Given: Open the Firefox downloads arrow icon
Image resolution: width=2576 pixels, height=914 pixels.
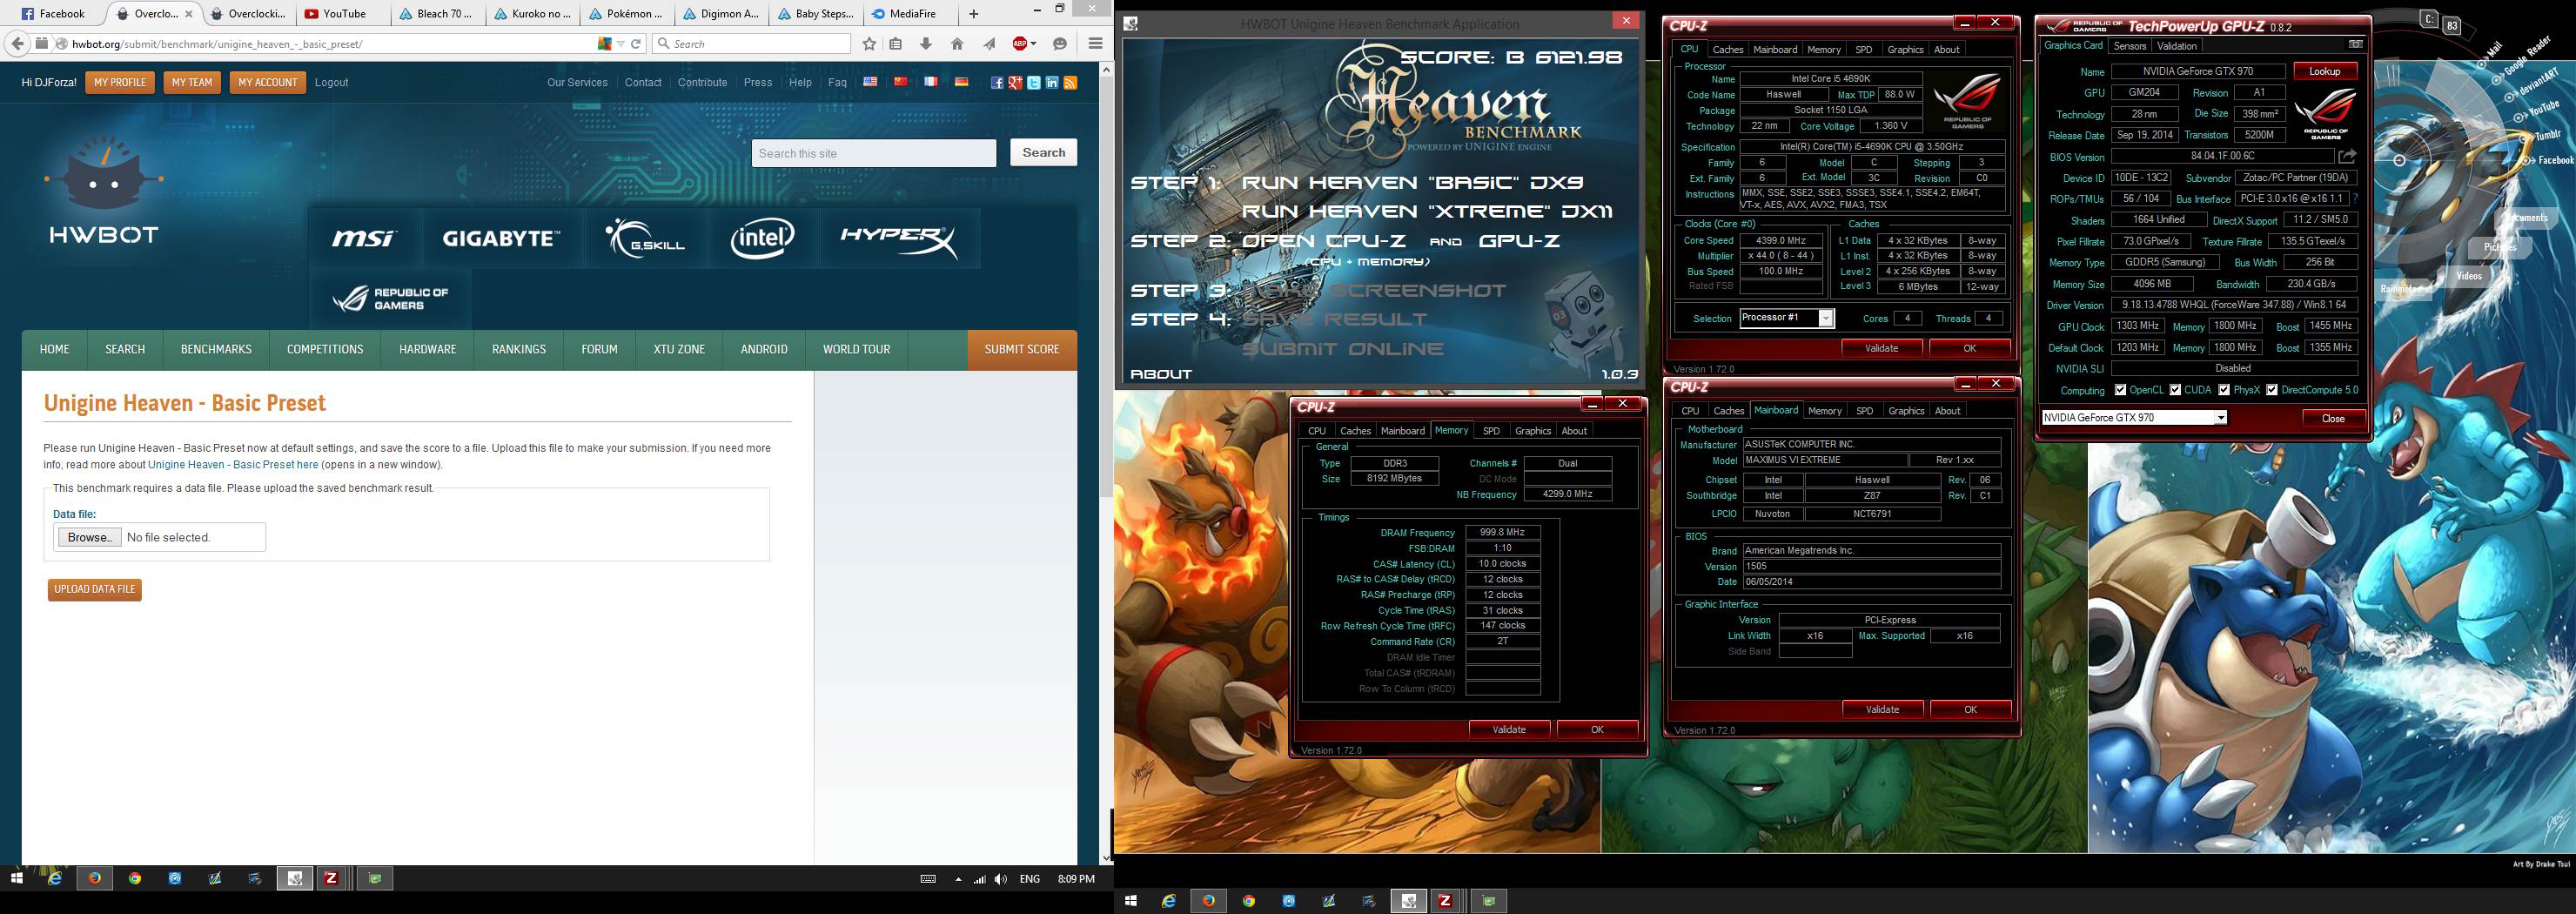Looking at the screenshot, I should tap(926, 44).
